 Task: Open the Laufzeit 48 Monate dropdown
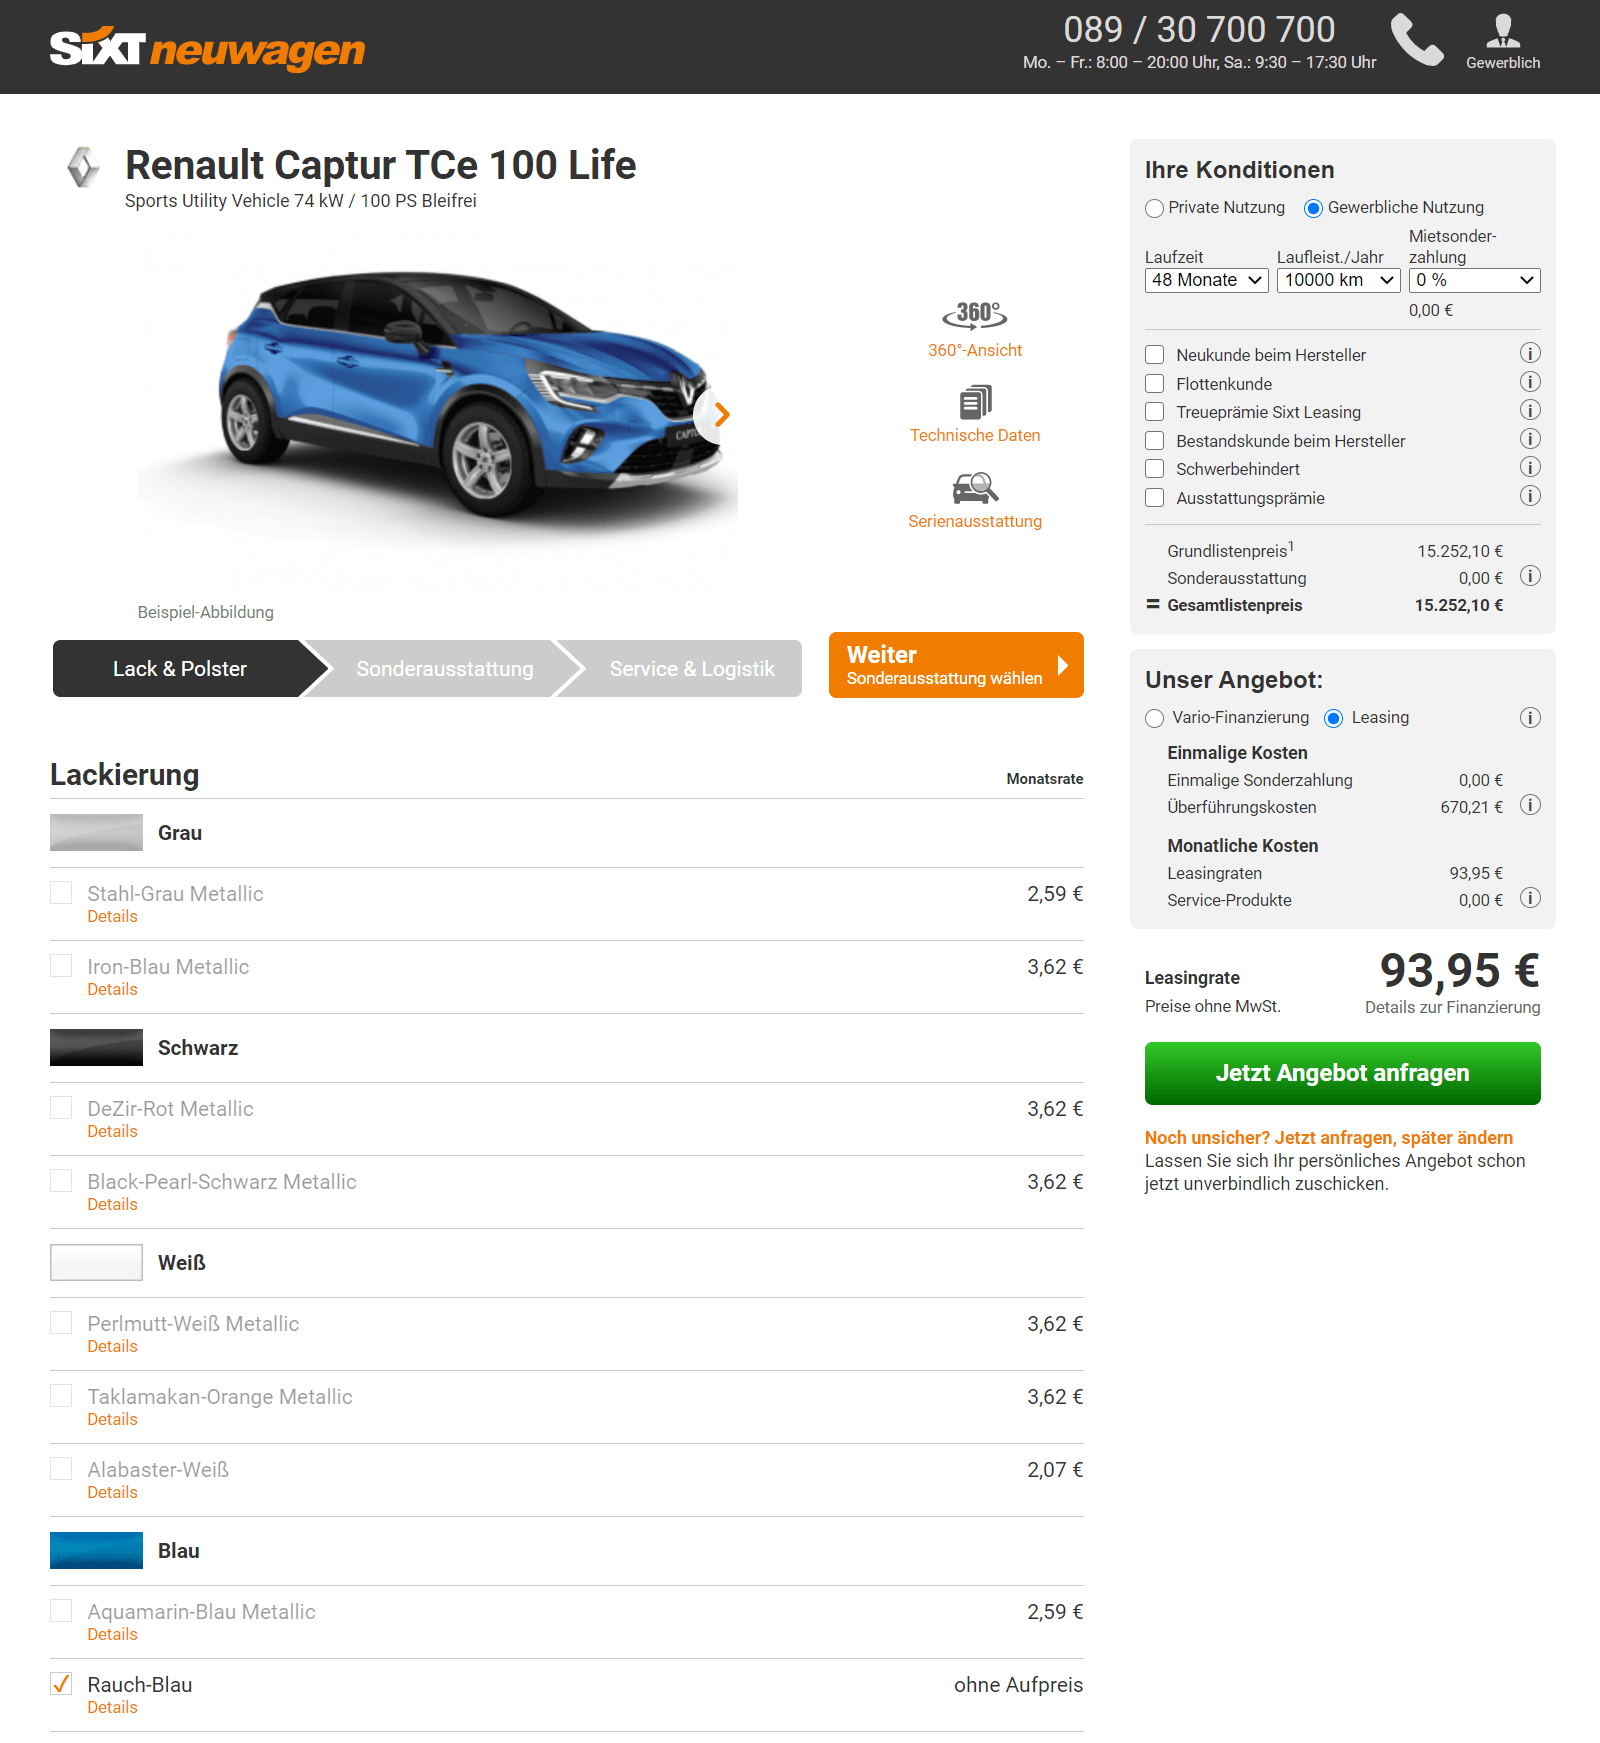tap(1207, 280)
